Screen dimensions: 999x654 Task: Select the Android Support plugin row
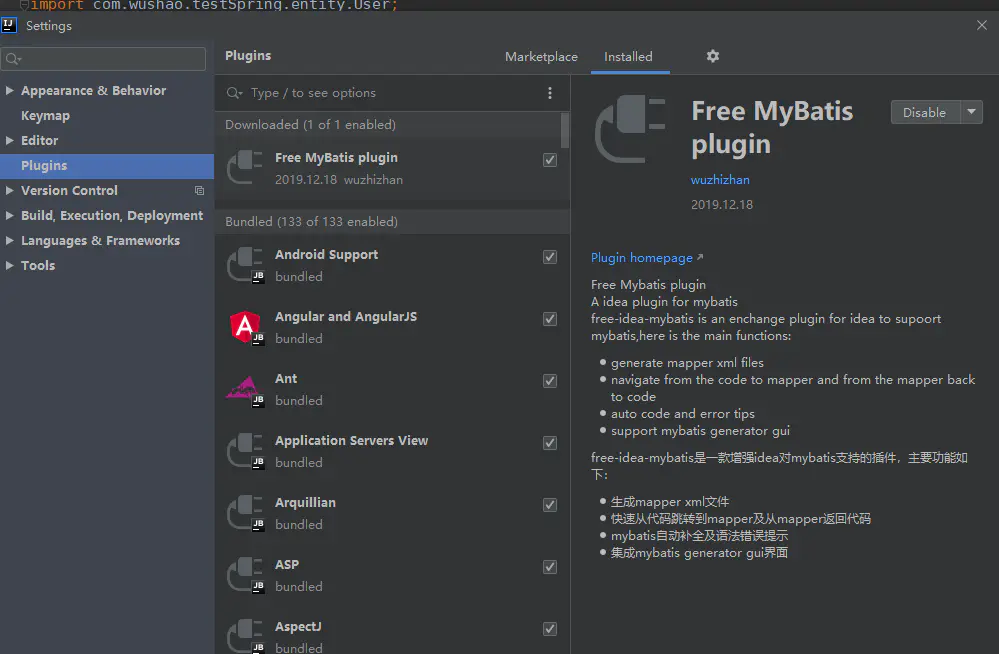click(392, 265)
